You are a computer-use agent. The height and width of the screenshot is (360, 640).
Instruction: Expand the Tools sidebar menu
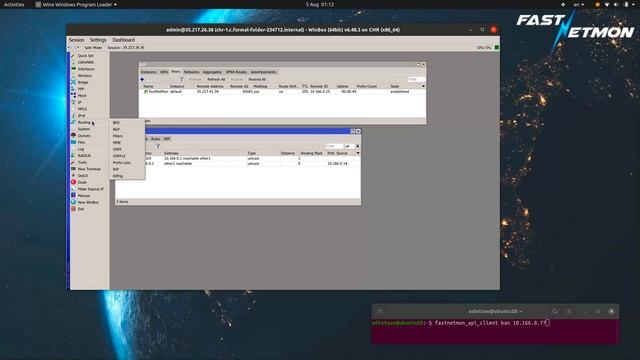point(82,162)
